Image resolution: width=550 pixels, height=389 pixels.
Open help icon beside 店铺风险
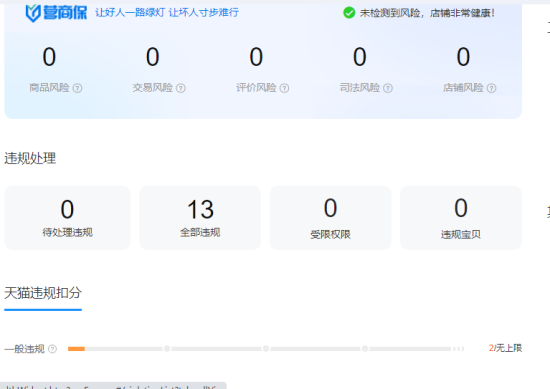(491, 88)
